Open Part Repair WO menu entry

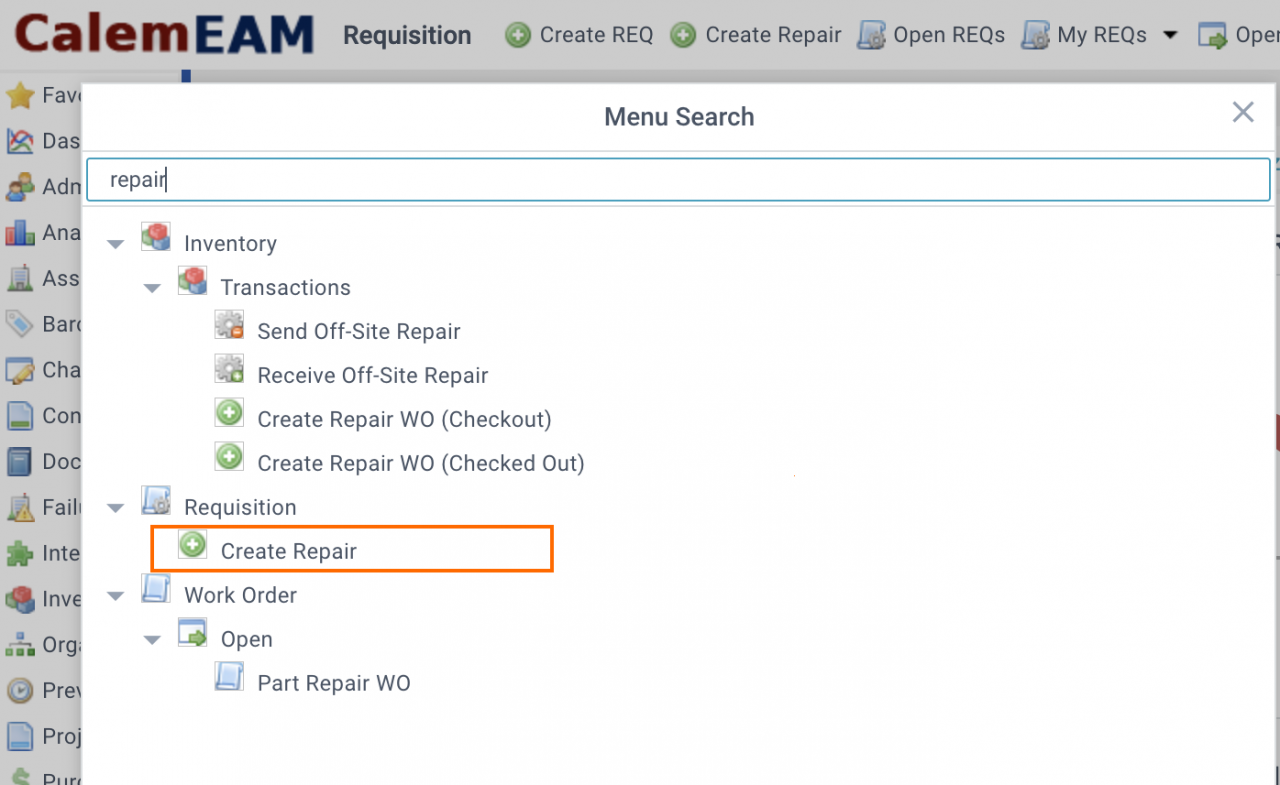pos(334,684)
